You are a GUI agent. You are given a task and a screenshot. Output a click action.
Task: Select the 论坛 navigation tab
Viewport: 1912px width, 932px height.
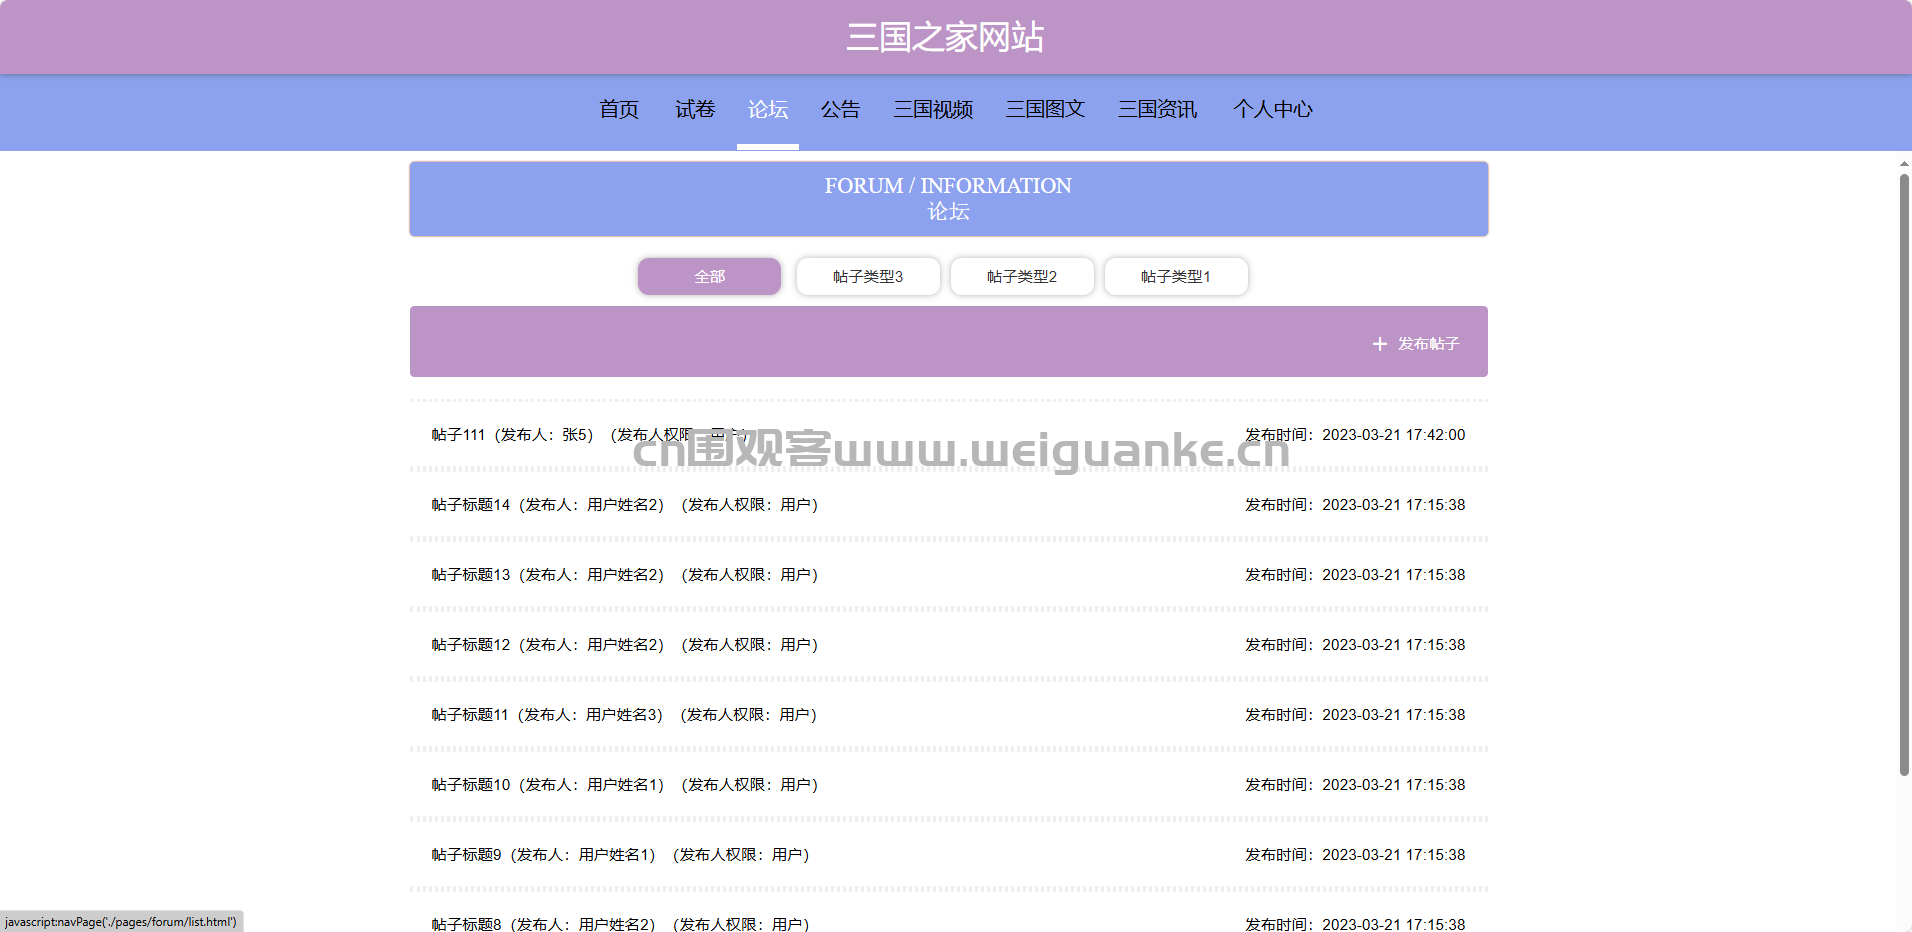coord(768,110)
